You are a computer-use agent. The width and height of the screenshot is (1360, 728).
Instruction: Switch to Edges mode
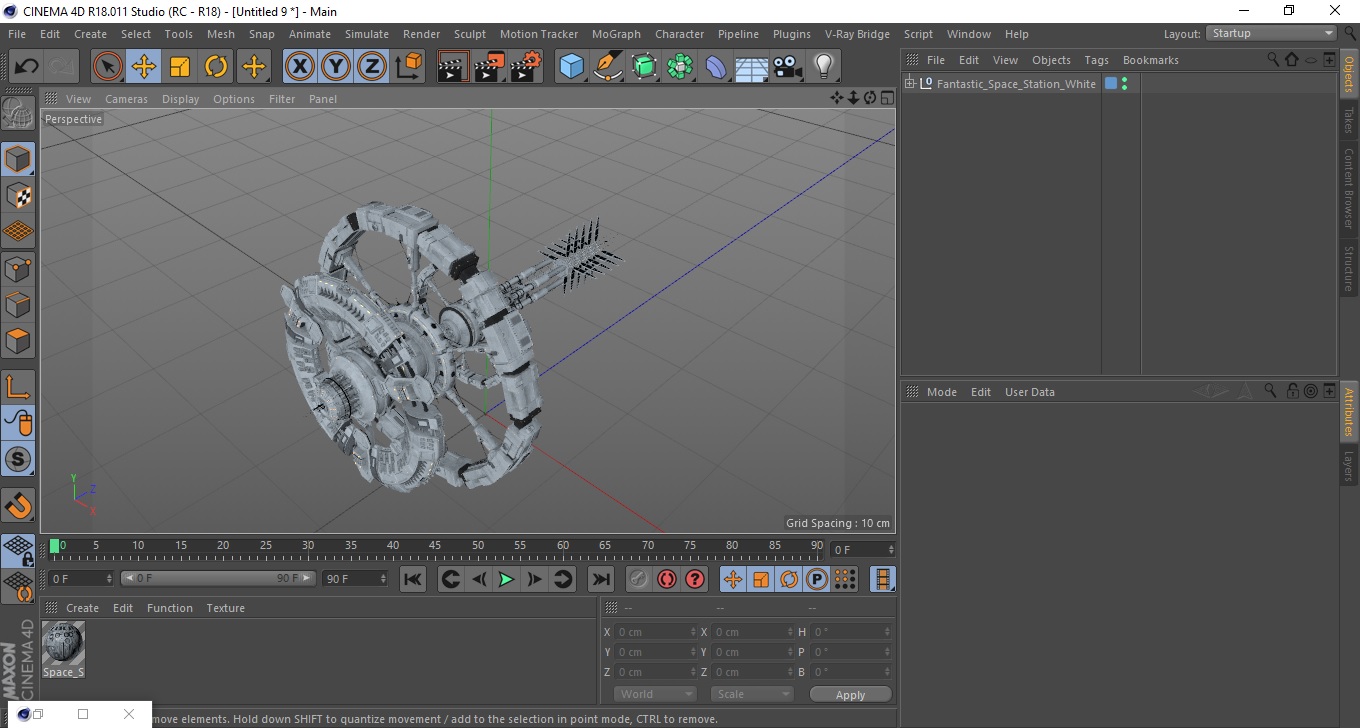pyautogui.click(x=18, y=304)
